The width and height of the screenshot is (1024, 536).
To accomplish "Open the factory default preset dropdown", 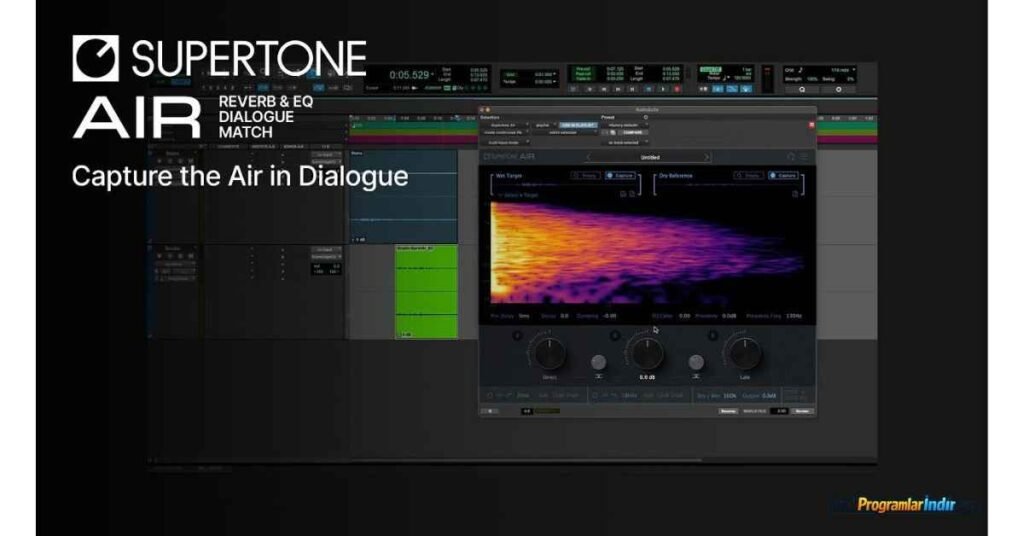I will 625,125.
